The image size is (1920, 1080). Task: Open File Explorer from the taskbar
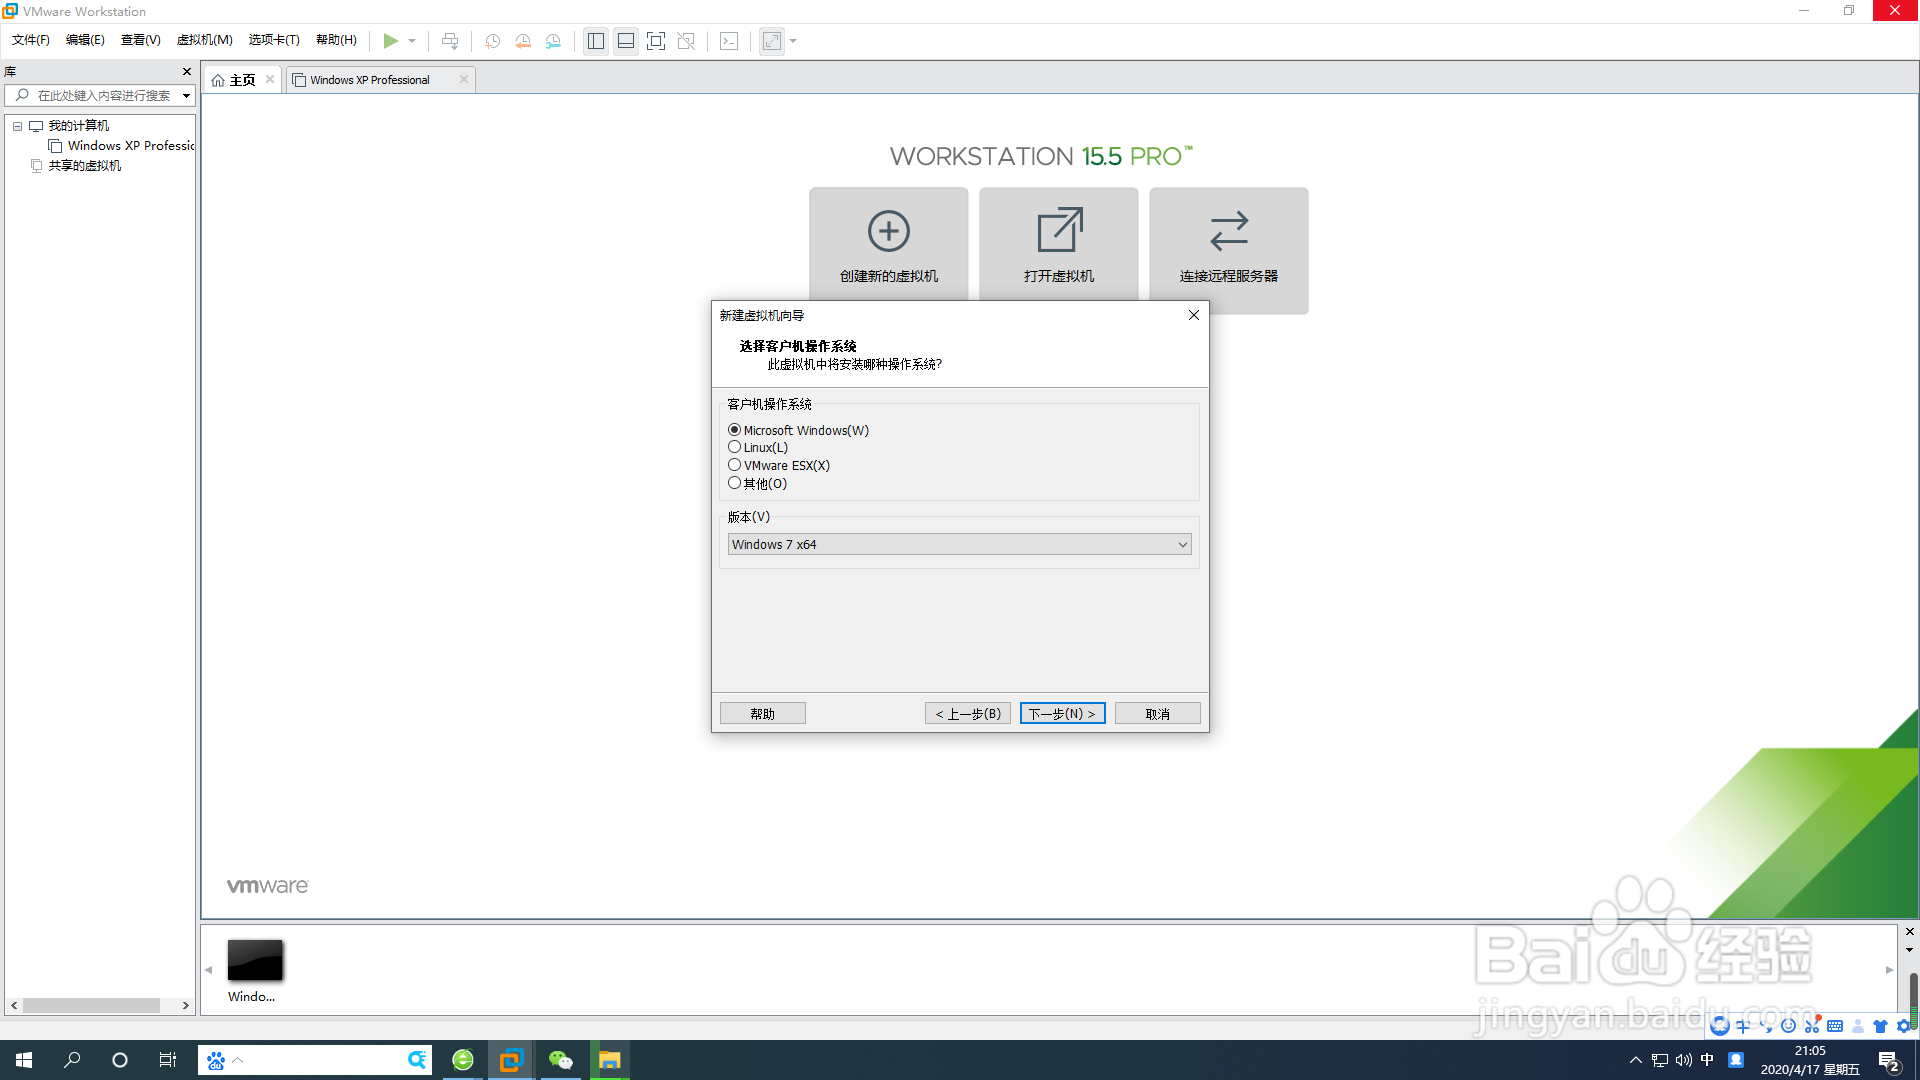(x=609, y=1060)
